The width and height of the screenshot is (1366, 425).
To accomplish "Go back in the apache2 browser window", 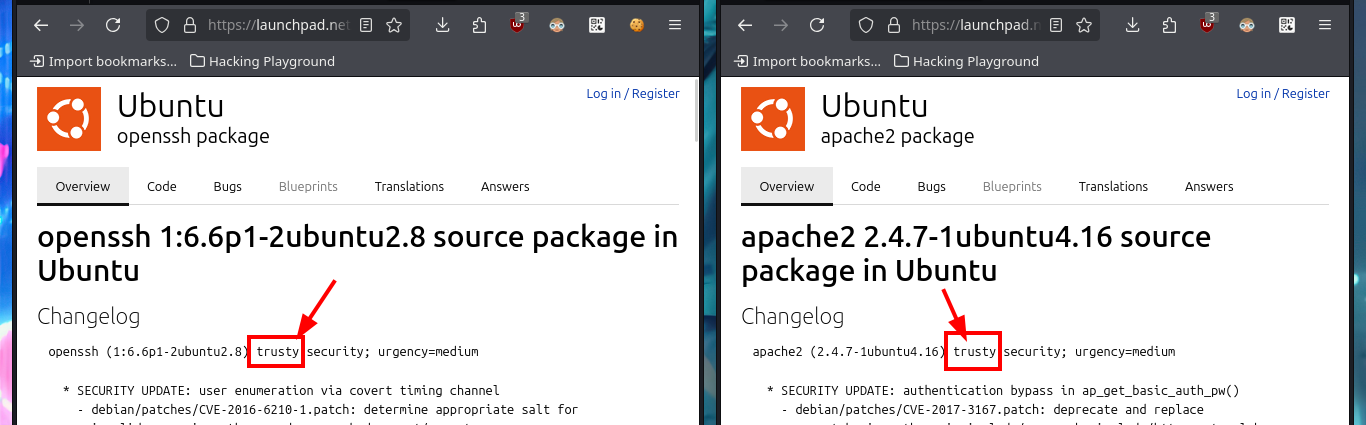I will [x=744, y=25].
